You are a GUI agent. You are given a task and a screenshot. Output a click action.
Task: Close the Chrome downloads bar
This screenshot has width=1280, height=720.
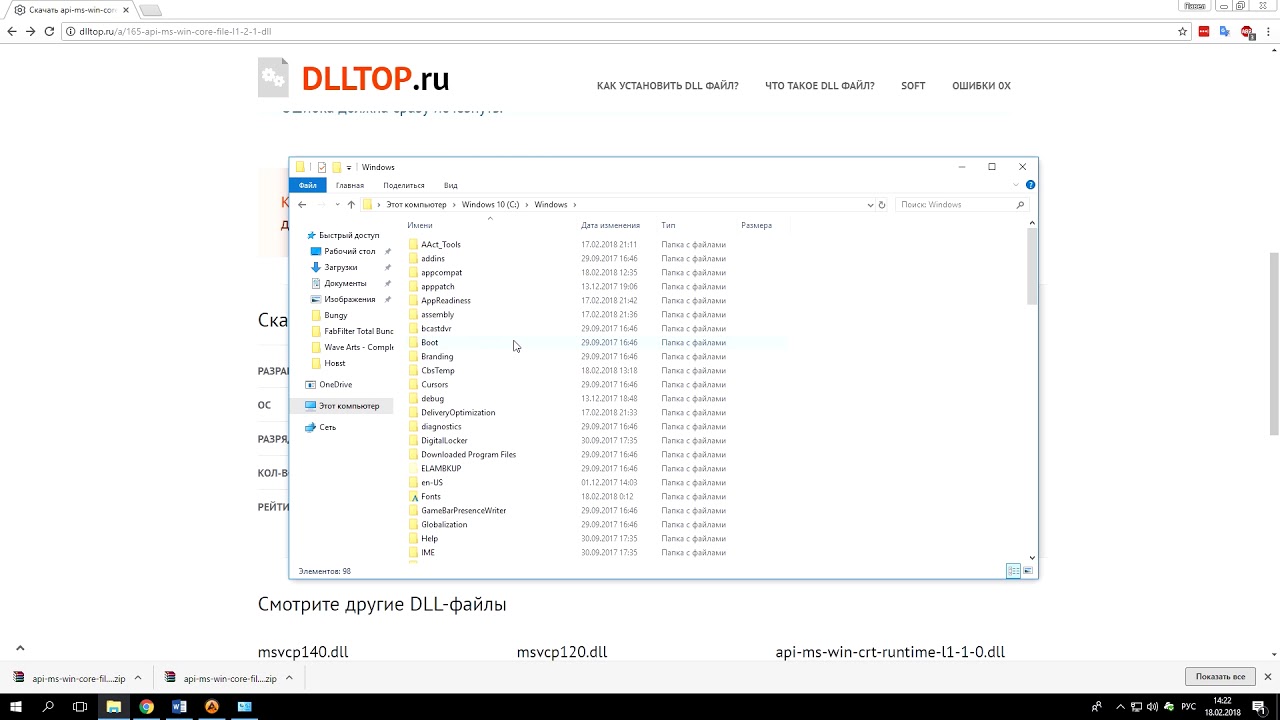[x=1267, y=677]
